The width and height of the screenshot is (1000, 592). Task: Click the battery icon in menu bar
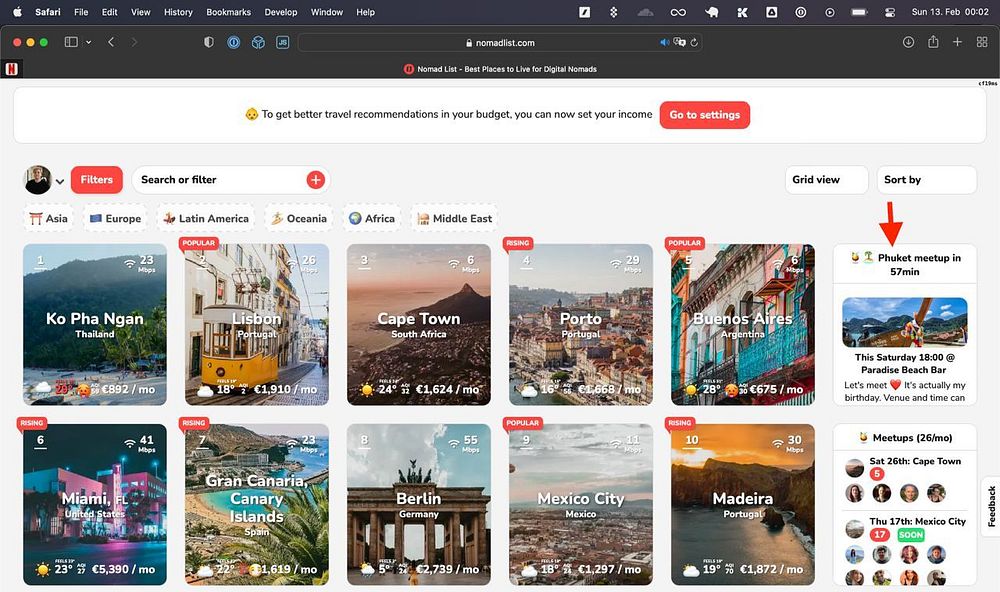tap(859, 11)
